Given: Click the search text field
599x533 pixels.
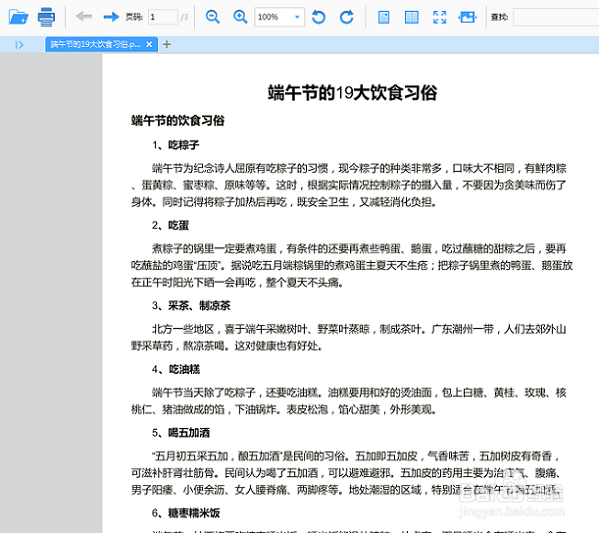Looking at the screenshot, I should [556, 17].
